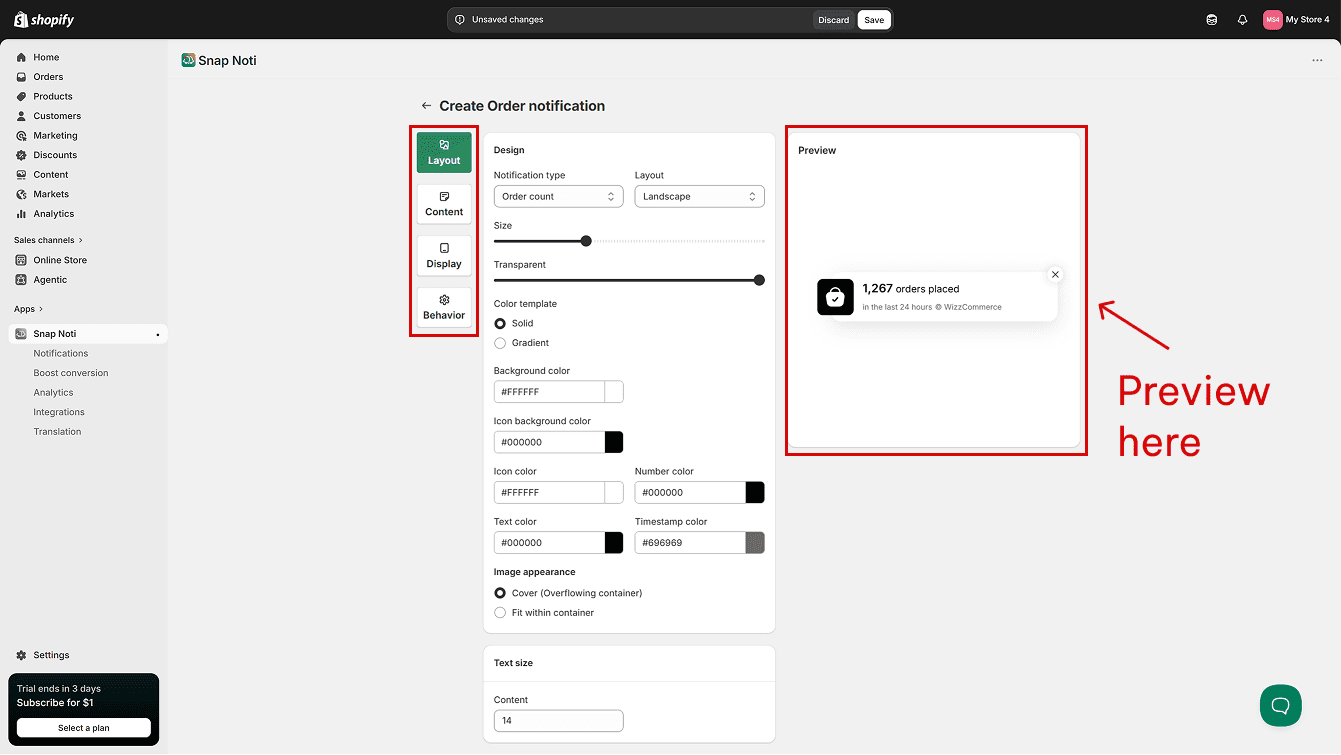Open the Background color swatch

[614, 392]
